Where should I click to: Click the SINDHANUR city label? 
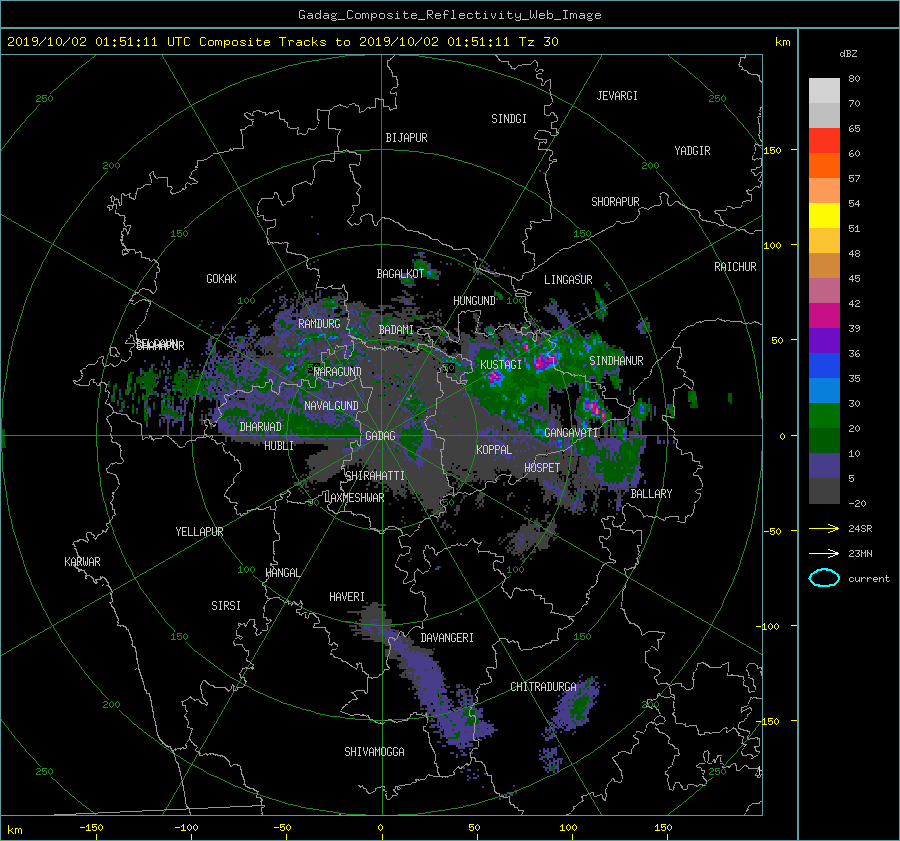click(616, 361)
